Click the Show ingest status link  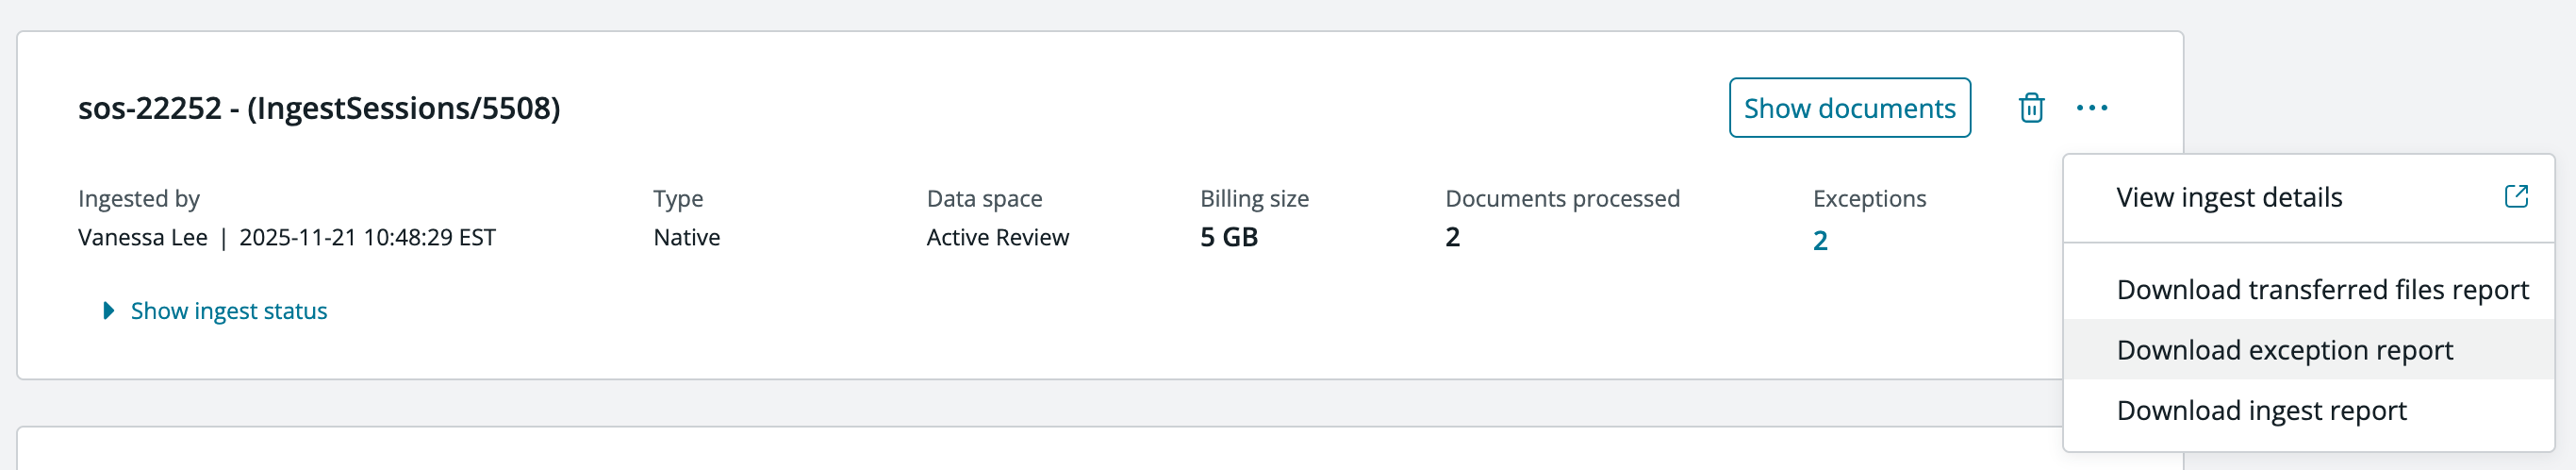point(229,311)
